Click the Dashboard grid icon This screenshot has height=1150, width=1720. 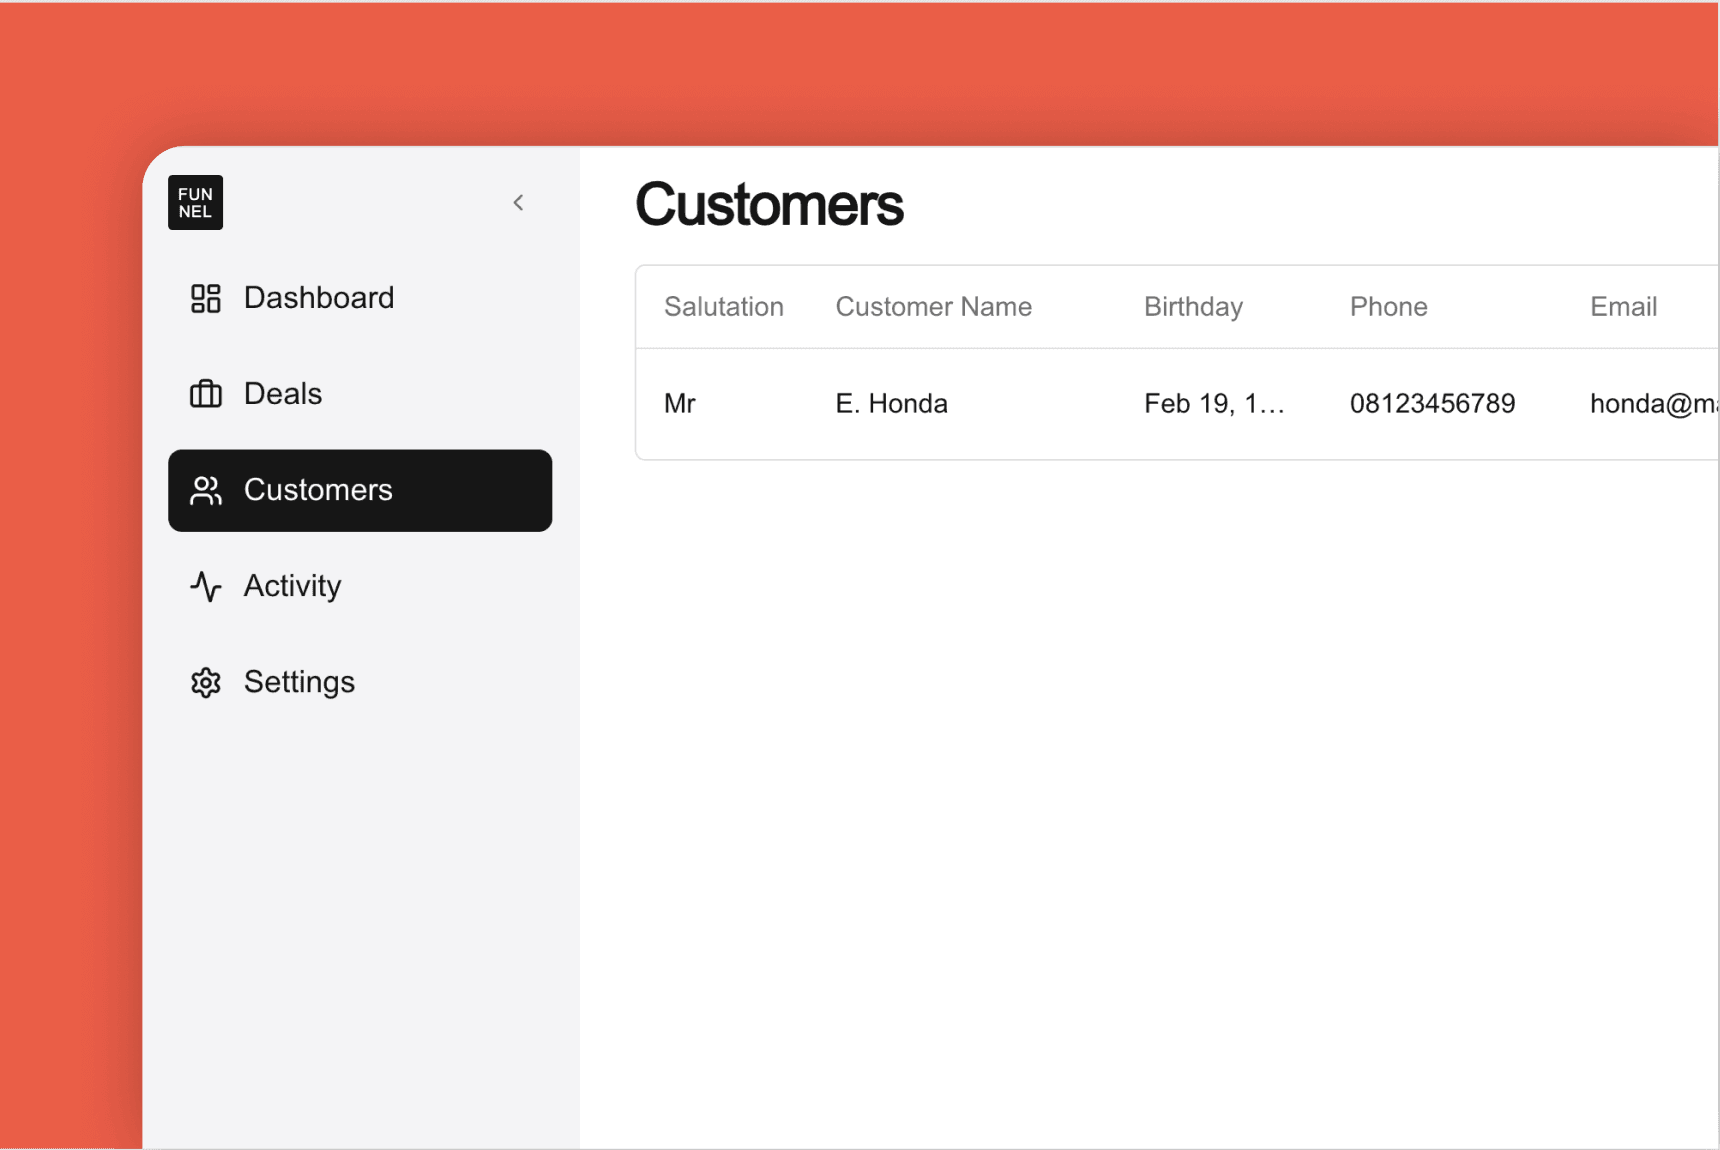pyautogui.click(x=206, y=298)
